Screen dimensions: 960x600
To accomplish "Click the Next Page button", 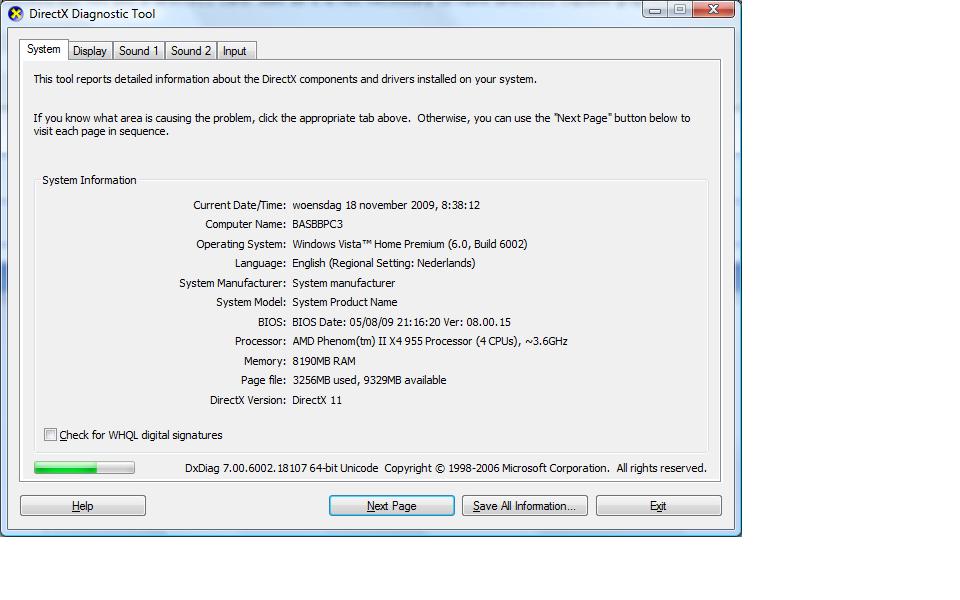I will [392, 506].
